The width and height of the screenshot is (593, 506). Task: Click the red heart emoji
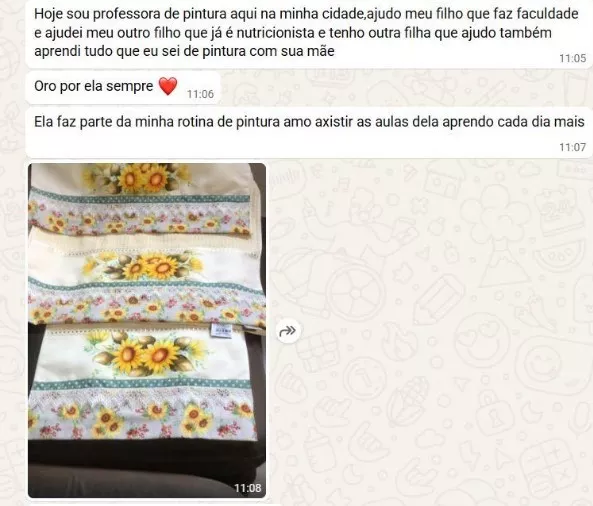168,86
